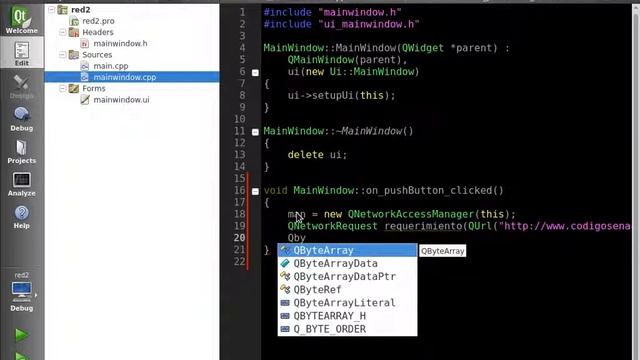Click the Headers folder icon
The width and height of the screenshot is (640, 360).
[x=74, y=32]
